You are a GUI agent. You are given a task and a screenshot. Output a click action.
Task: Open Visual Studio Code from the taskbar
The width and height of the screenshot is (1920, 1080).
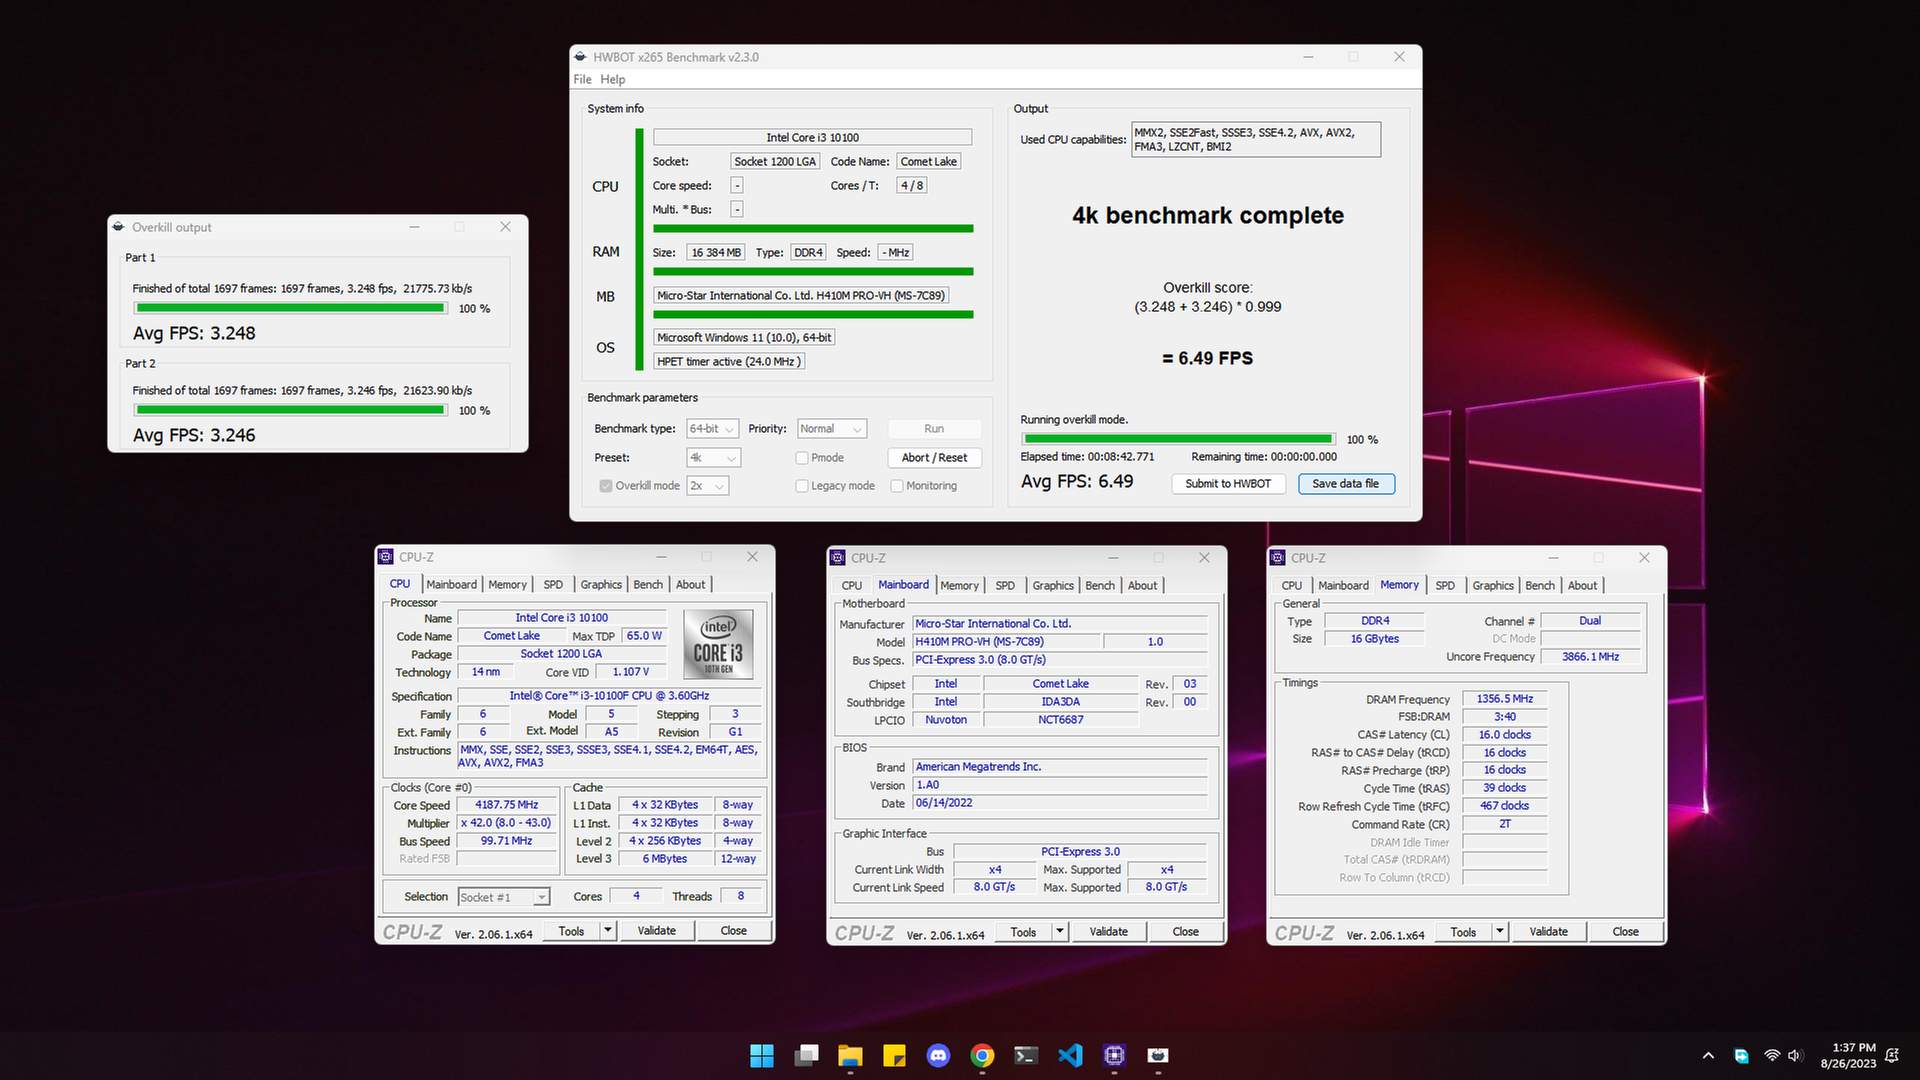1070,1055
